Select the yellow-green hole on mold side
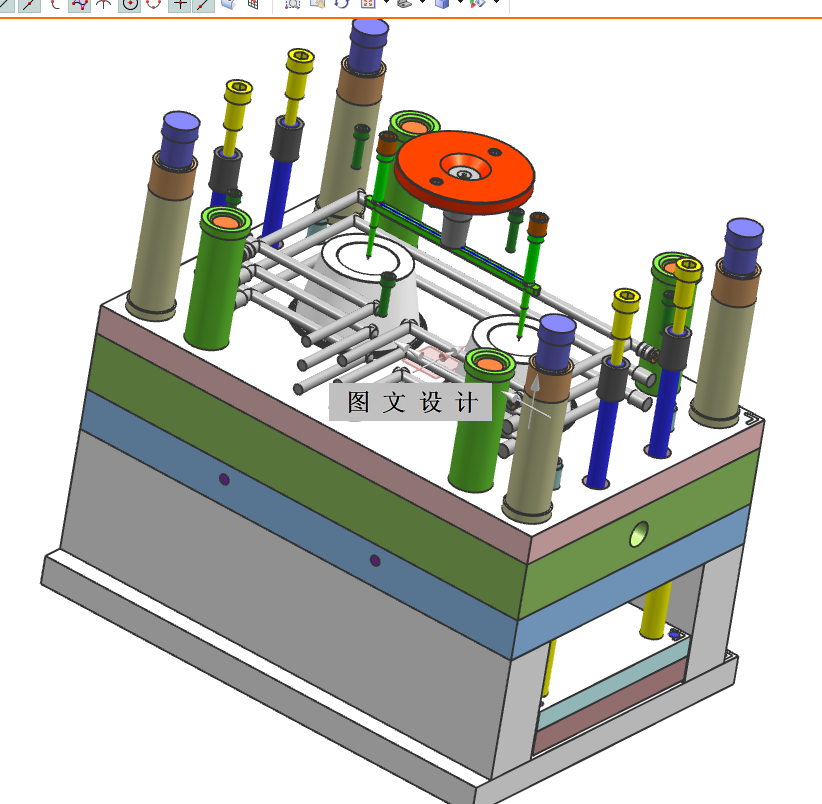 [x=639, y=534]
